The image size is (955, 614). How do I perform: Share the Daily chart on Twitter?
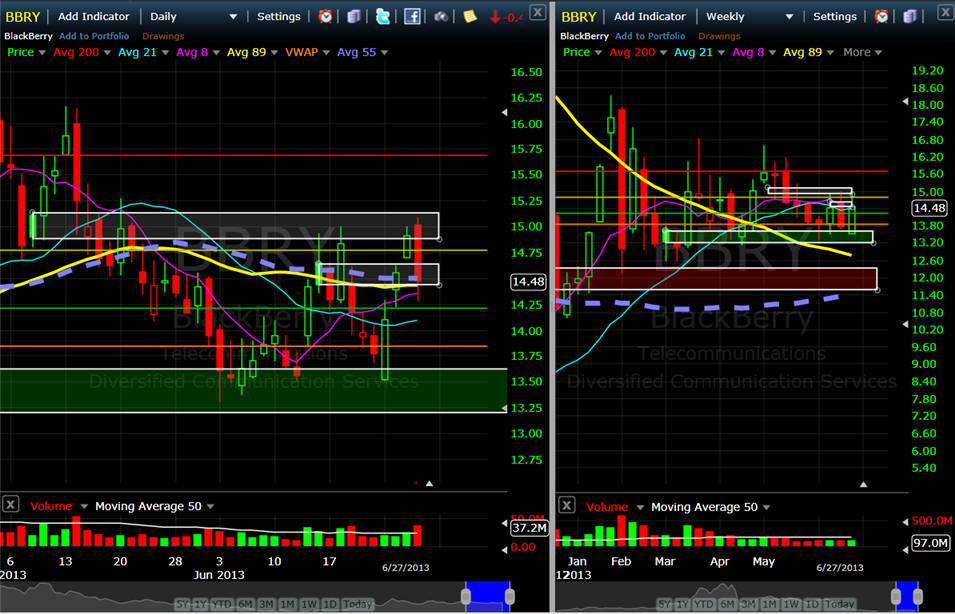(383, 16)
